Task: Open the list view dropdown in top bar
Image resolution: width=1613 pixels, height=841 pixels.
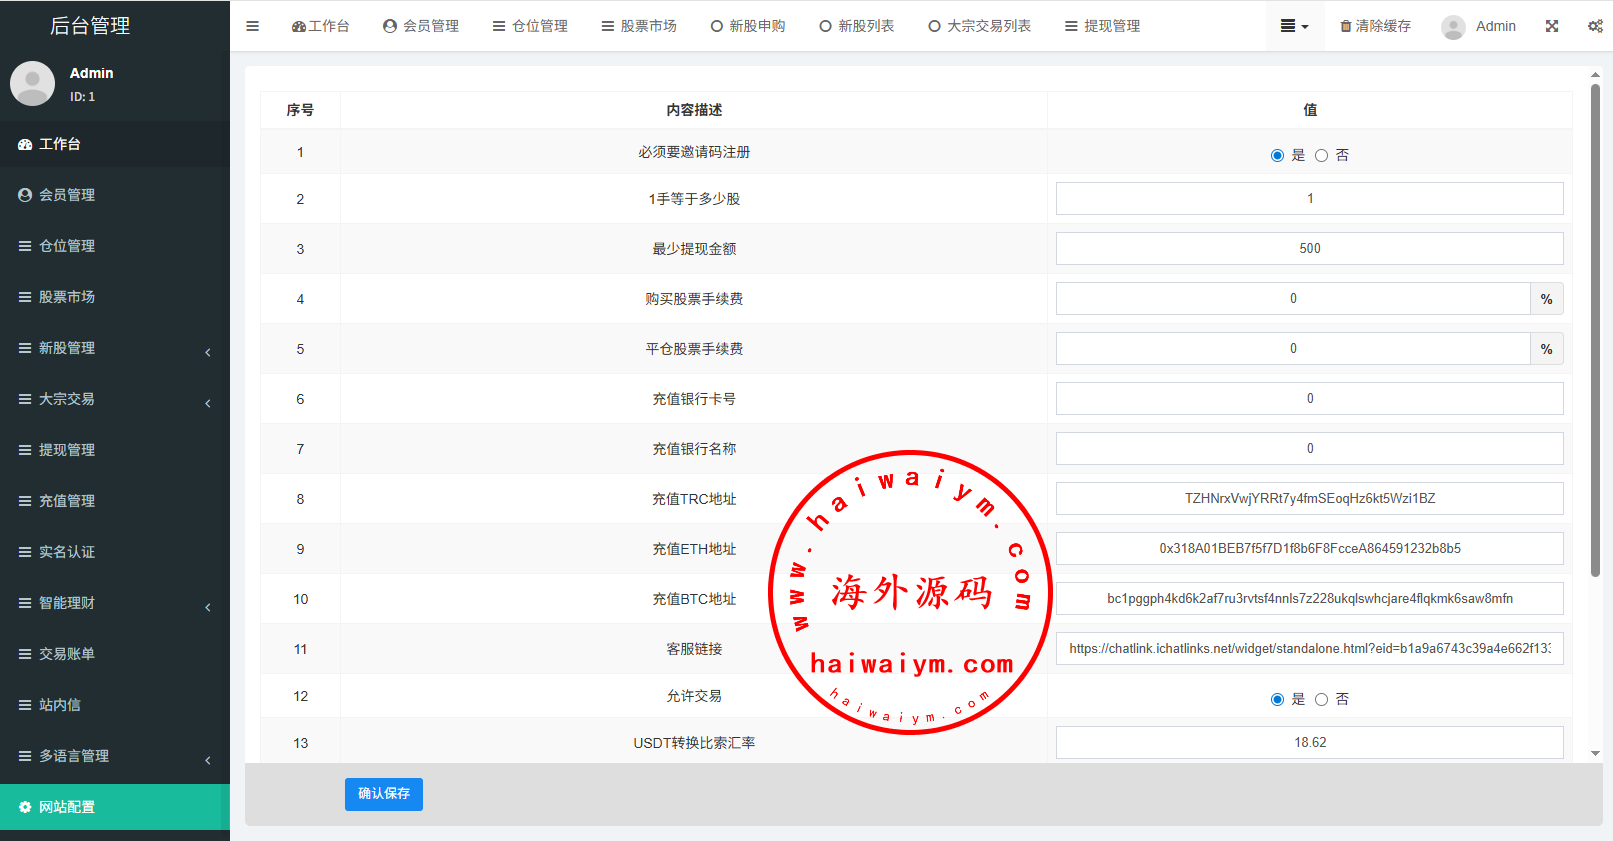Action: [1294, 26]
